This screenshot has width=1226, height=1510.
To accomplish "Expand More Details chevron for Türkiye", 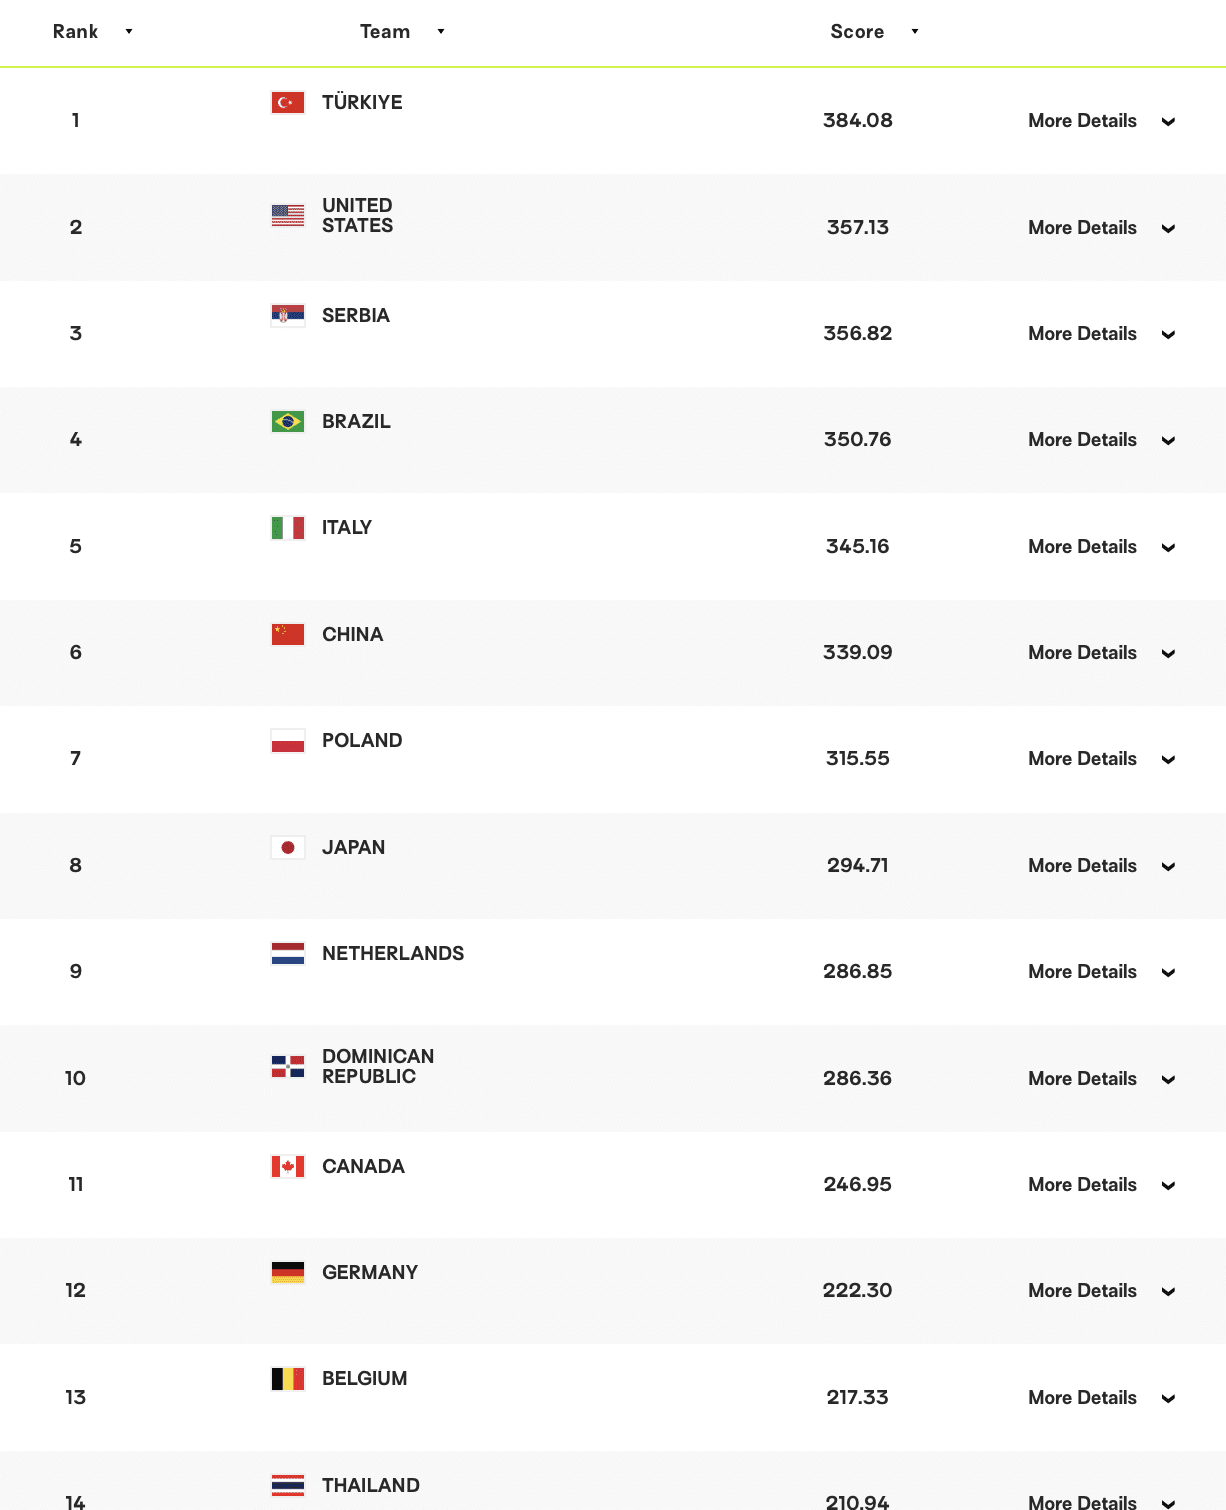I will pos(1168,122).
